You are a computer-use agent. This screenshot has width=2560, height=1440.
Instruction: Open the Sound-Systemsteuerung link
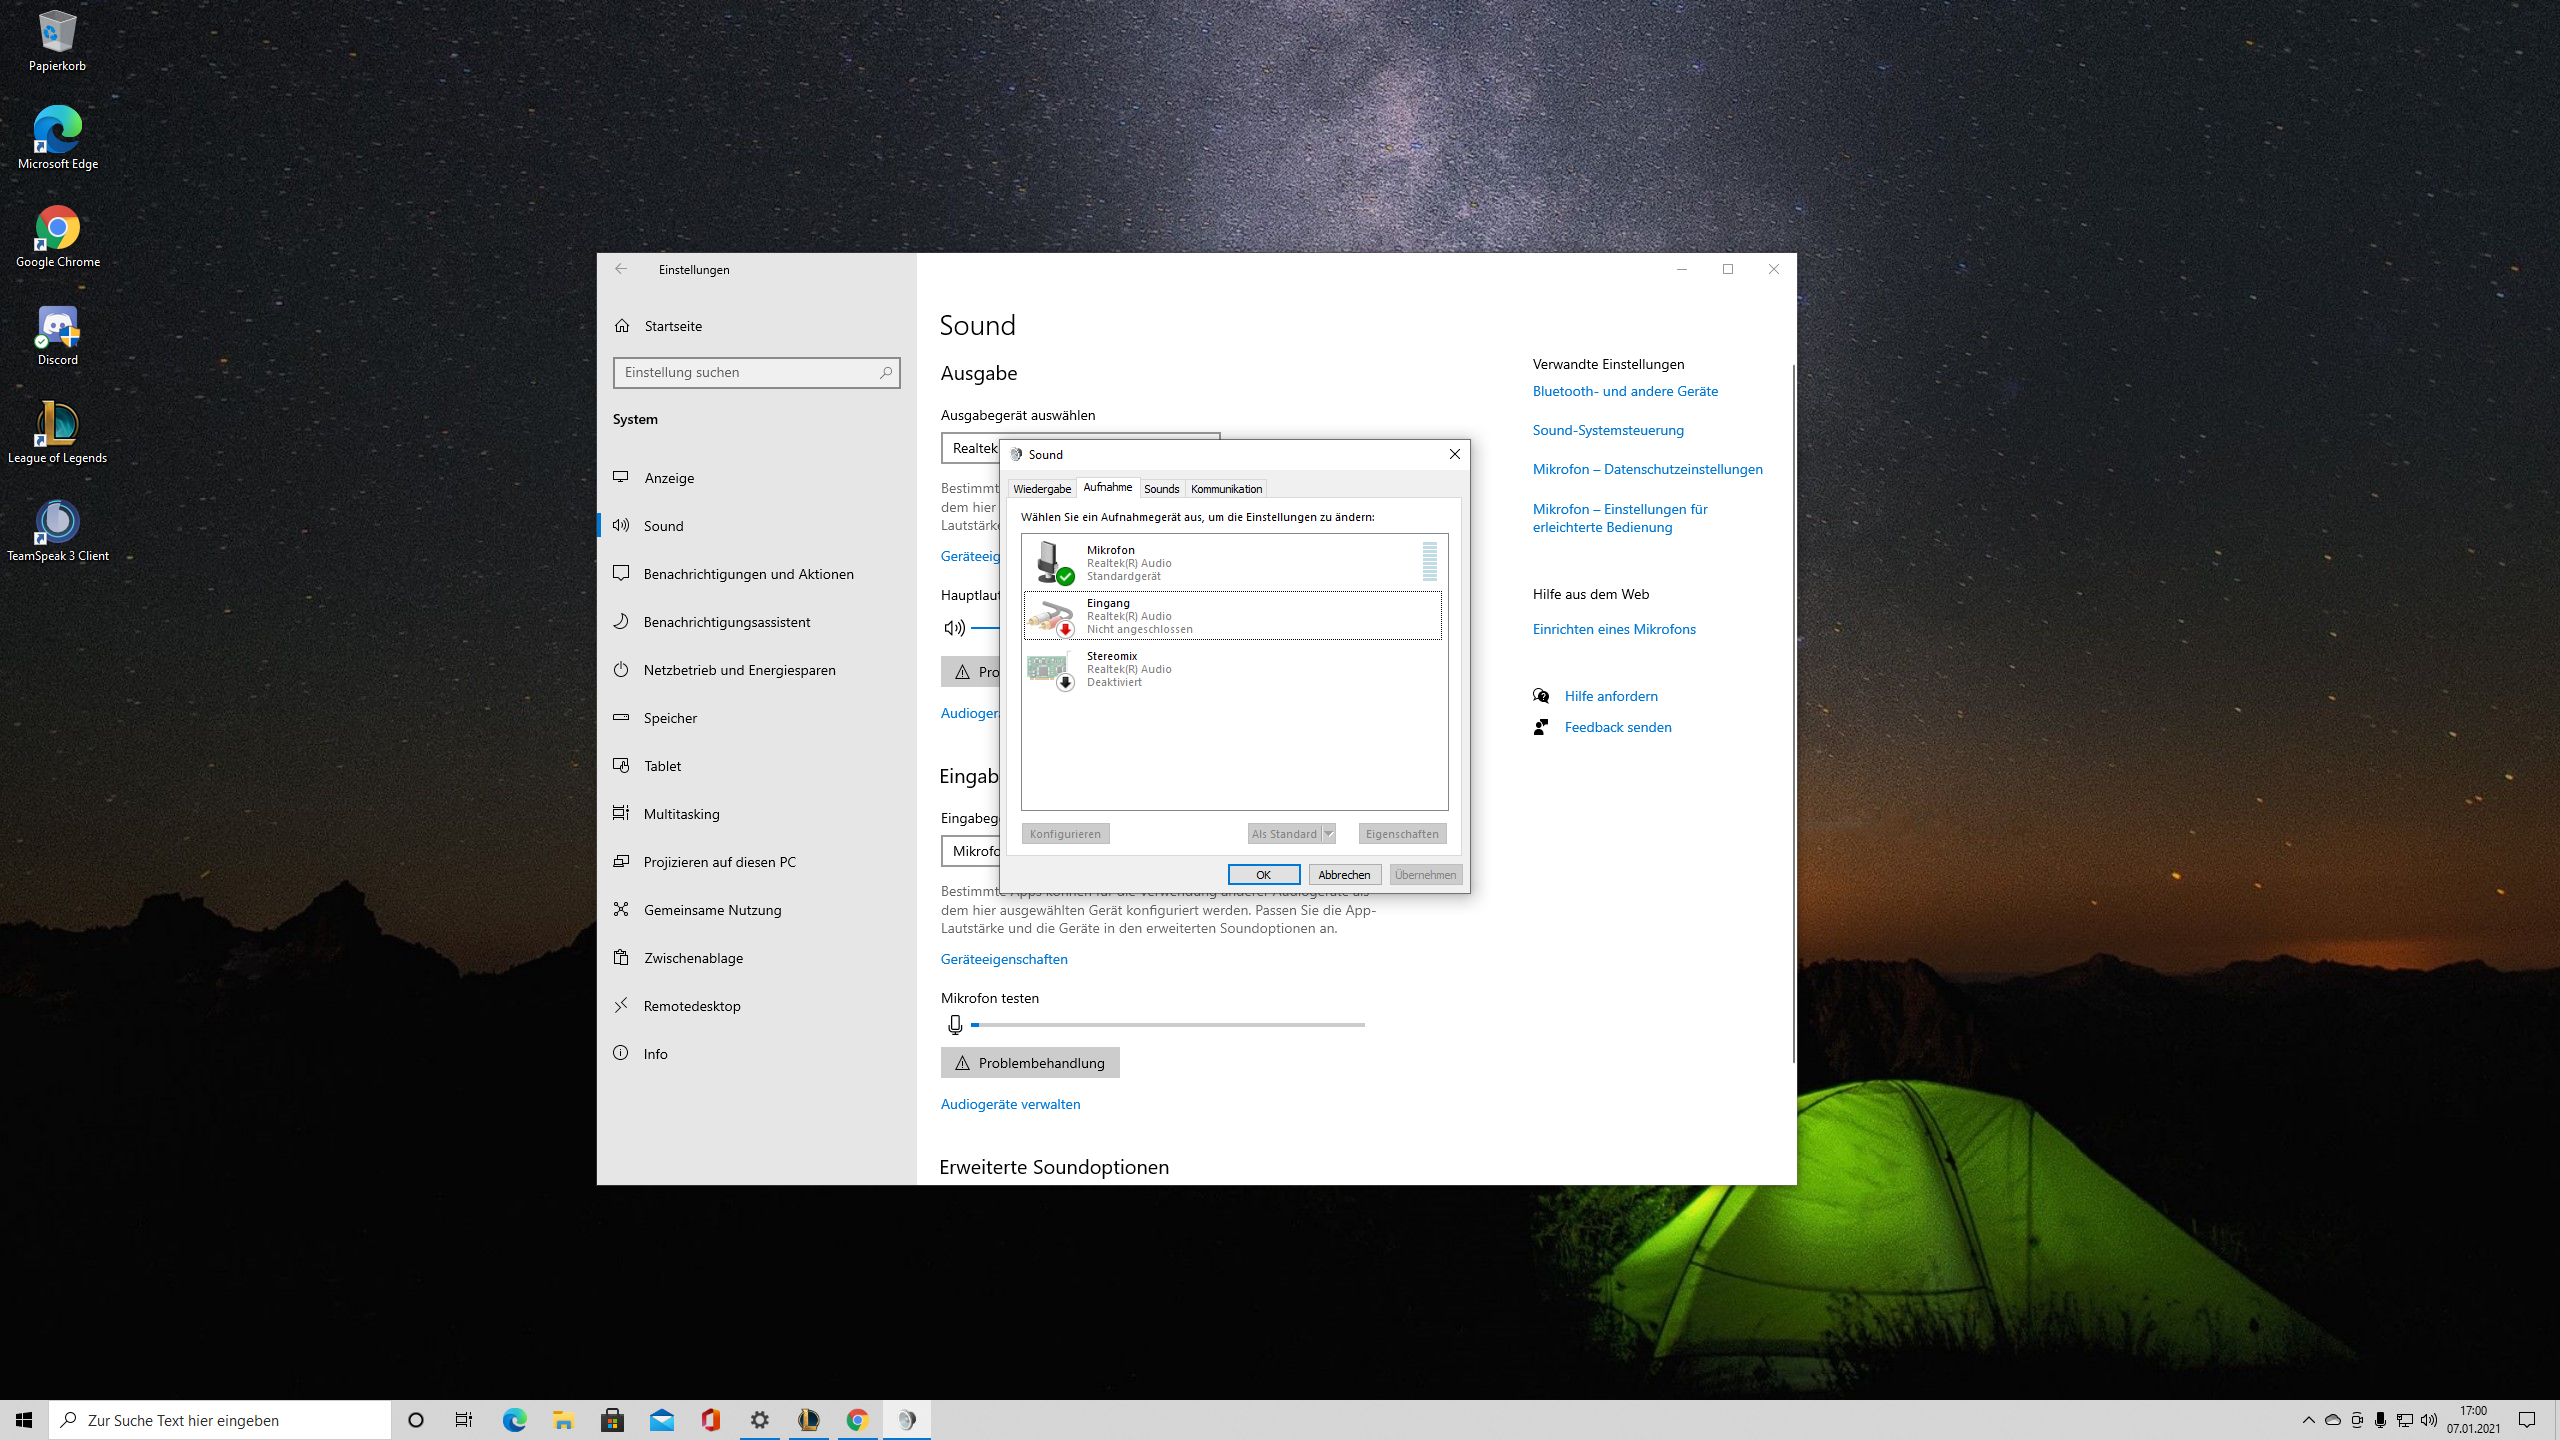[1608, 430]
